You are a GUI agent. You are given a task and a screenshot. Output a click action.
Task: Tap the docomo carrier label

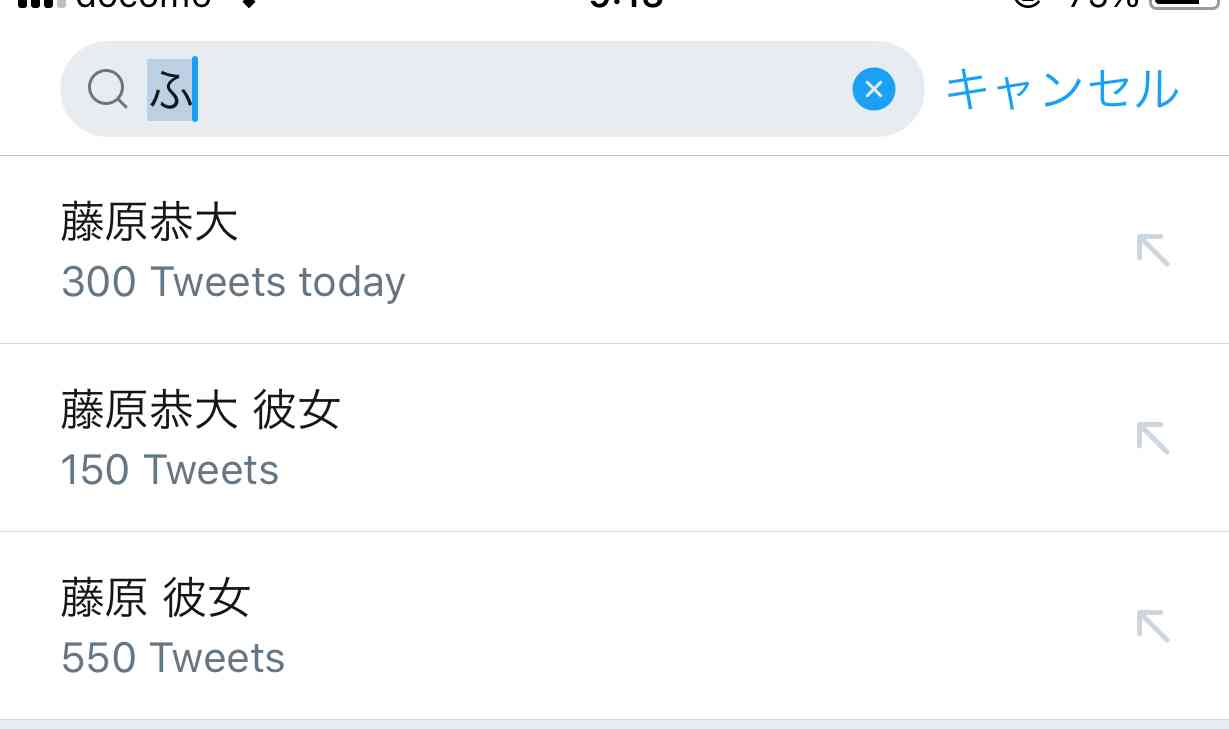(144, 3)
